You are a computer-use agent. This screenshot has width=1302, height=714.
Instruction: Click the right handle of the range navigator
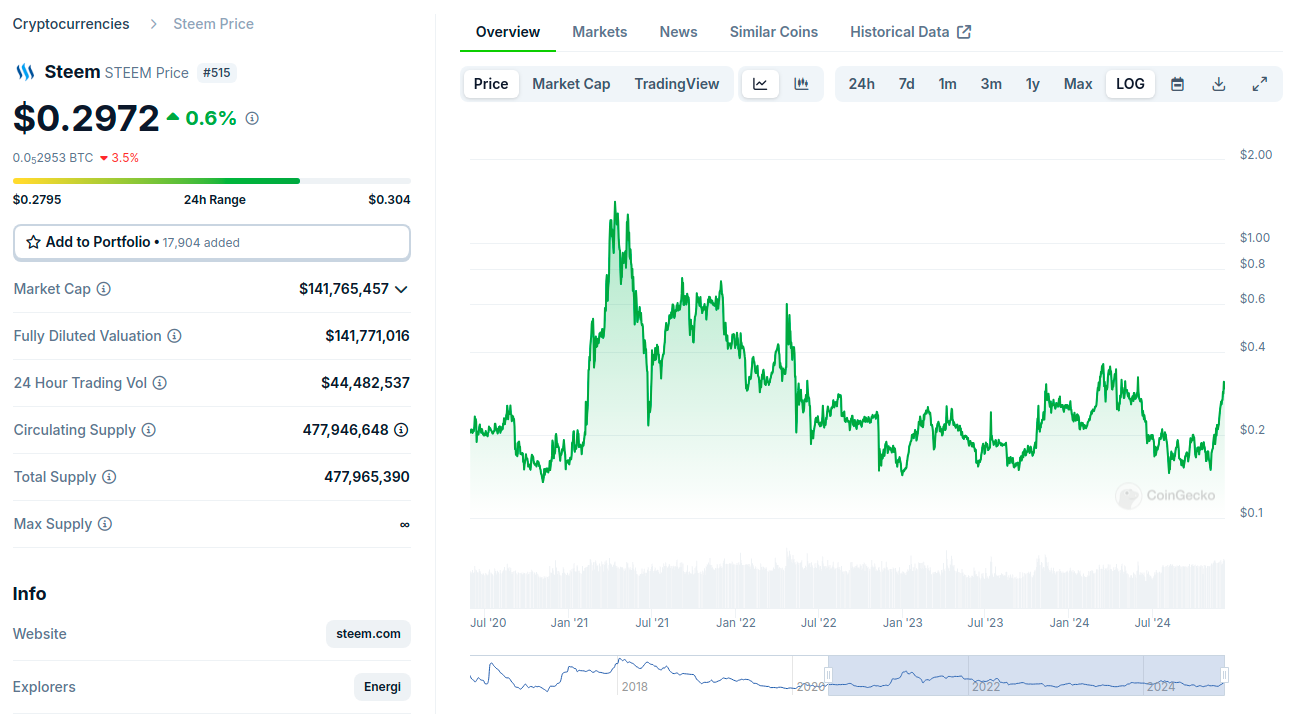(x=1224, y=675)
